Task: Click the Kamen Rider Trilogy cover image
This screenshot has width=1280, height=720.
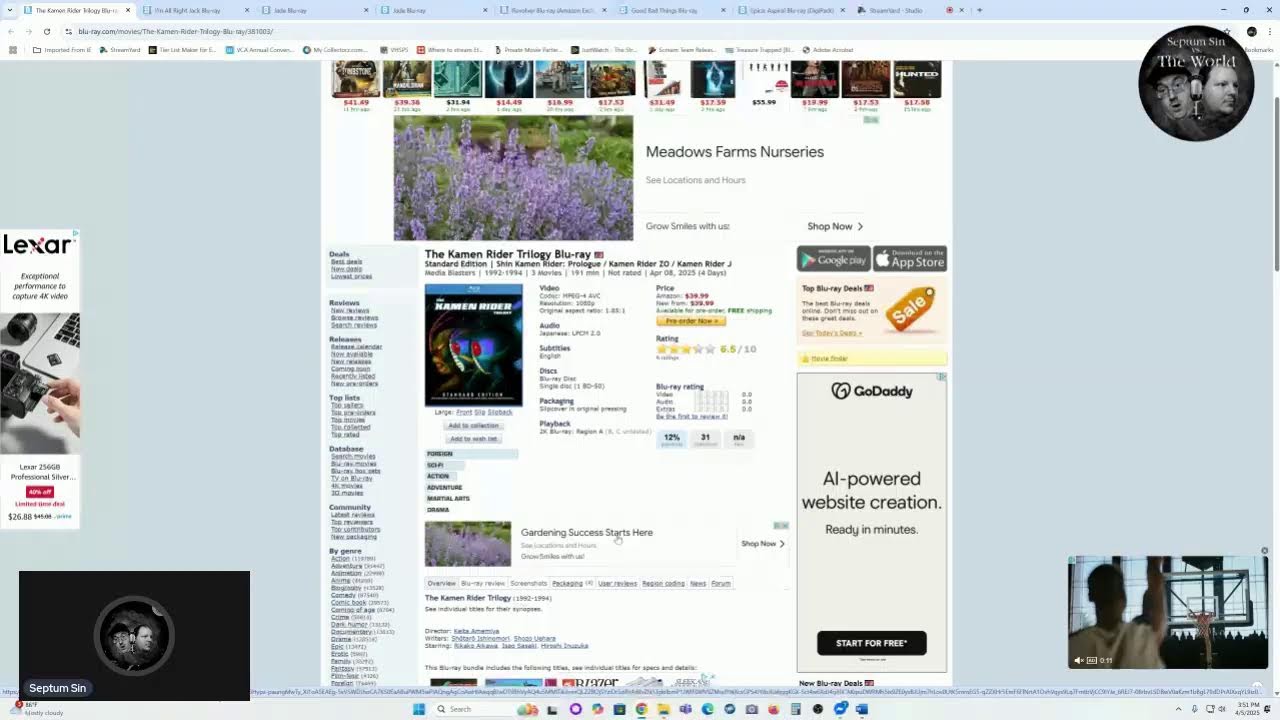Action: click(x=473, y=345)
